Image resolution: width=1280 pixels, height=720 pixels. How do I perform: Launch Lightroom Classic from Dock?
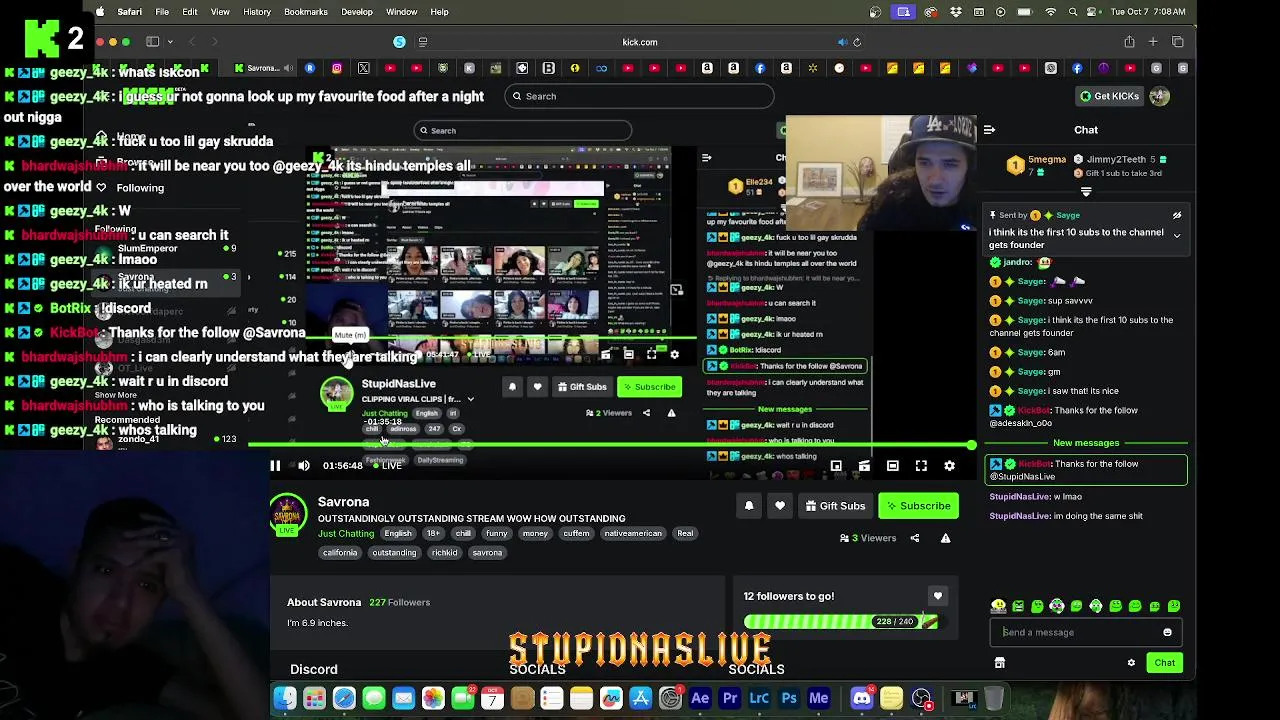pos(759,698)
